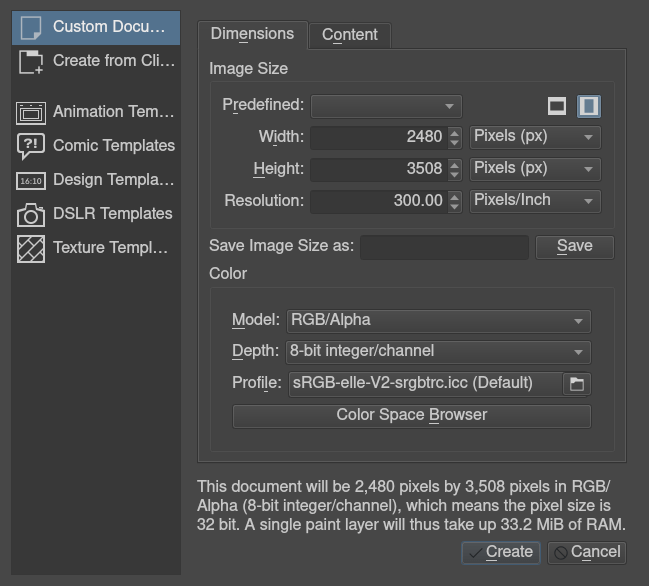Viewport: 649px width, 586px height.
Task: Select the Dimensions tab
Action: pyautogui.click(x=252, y=34)
